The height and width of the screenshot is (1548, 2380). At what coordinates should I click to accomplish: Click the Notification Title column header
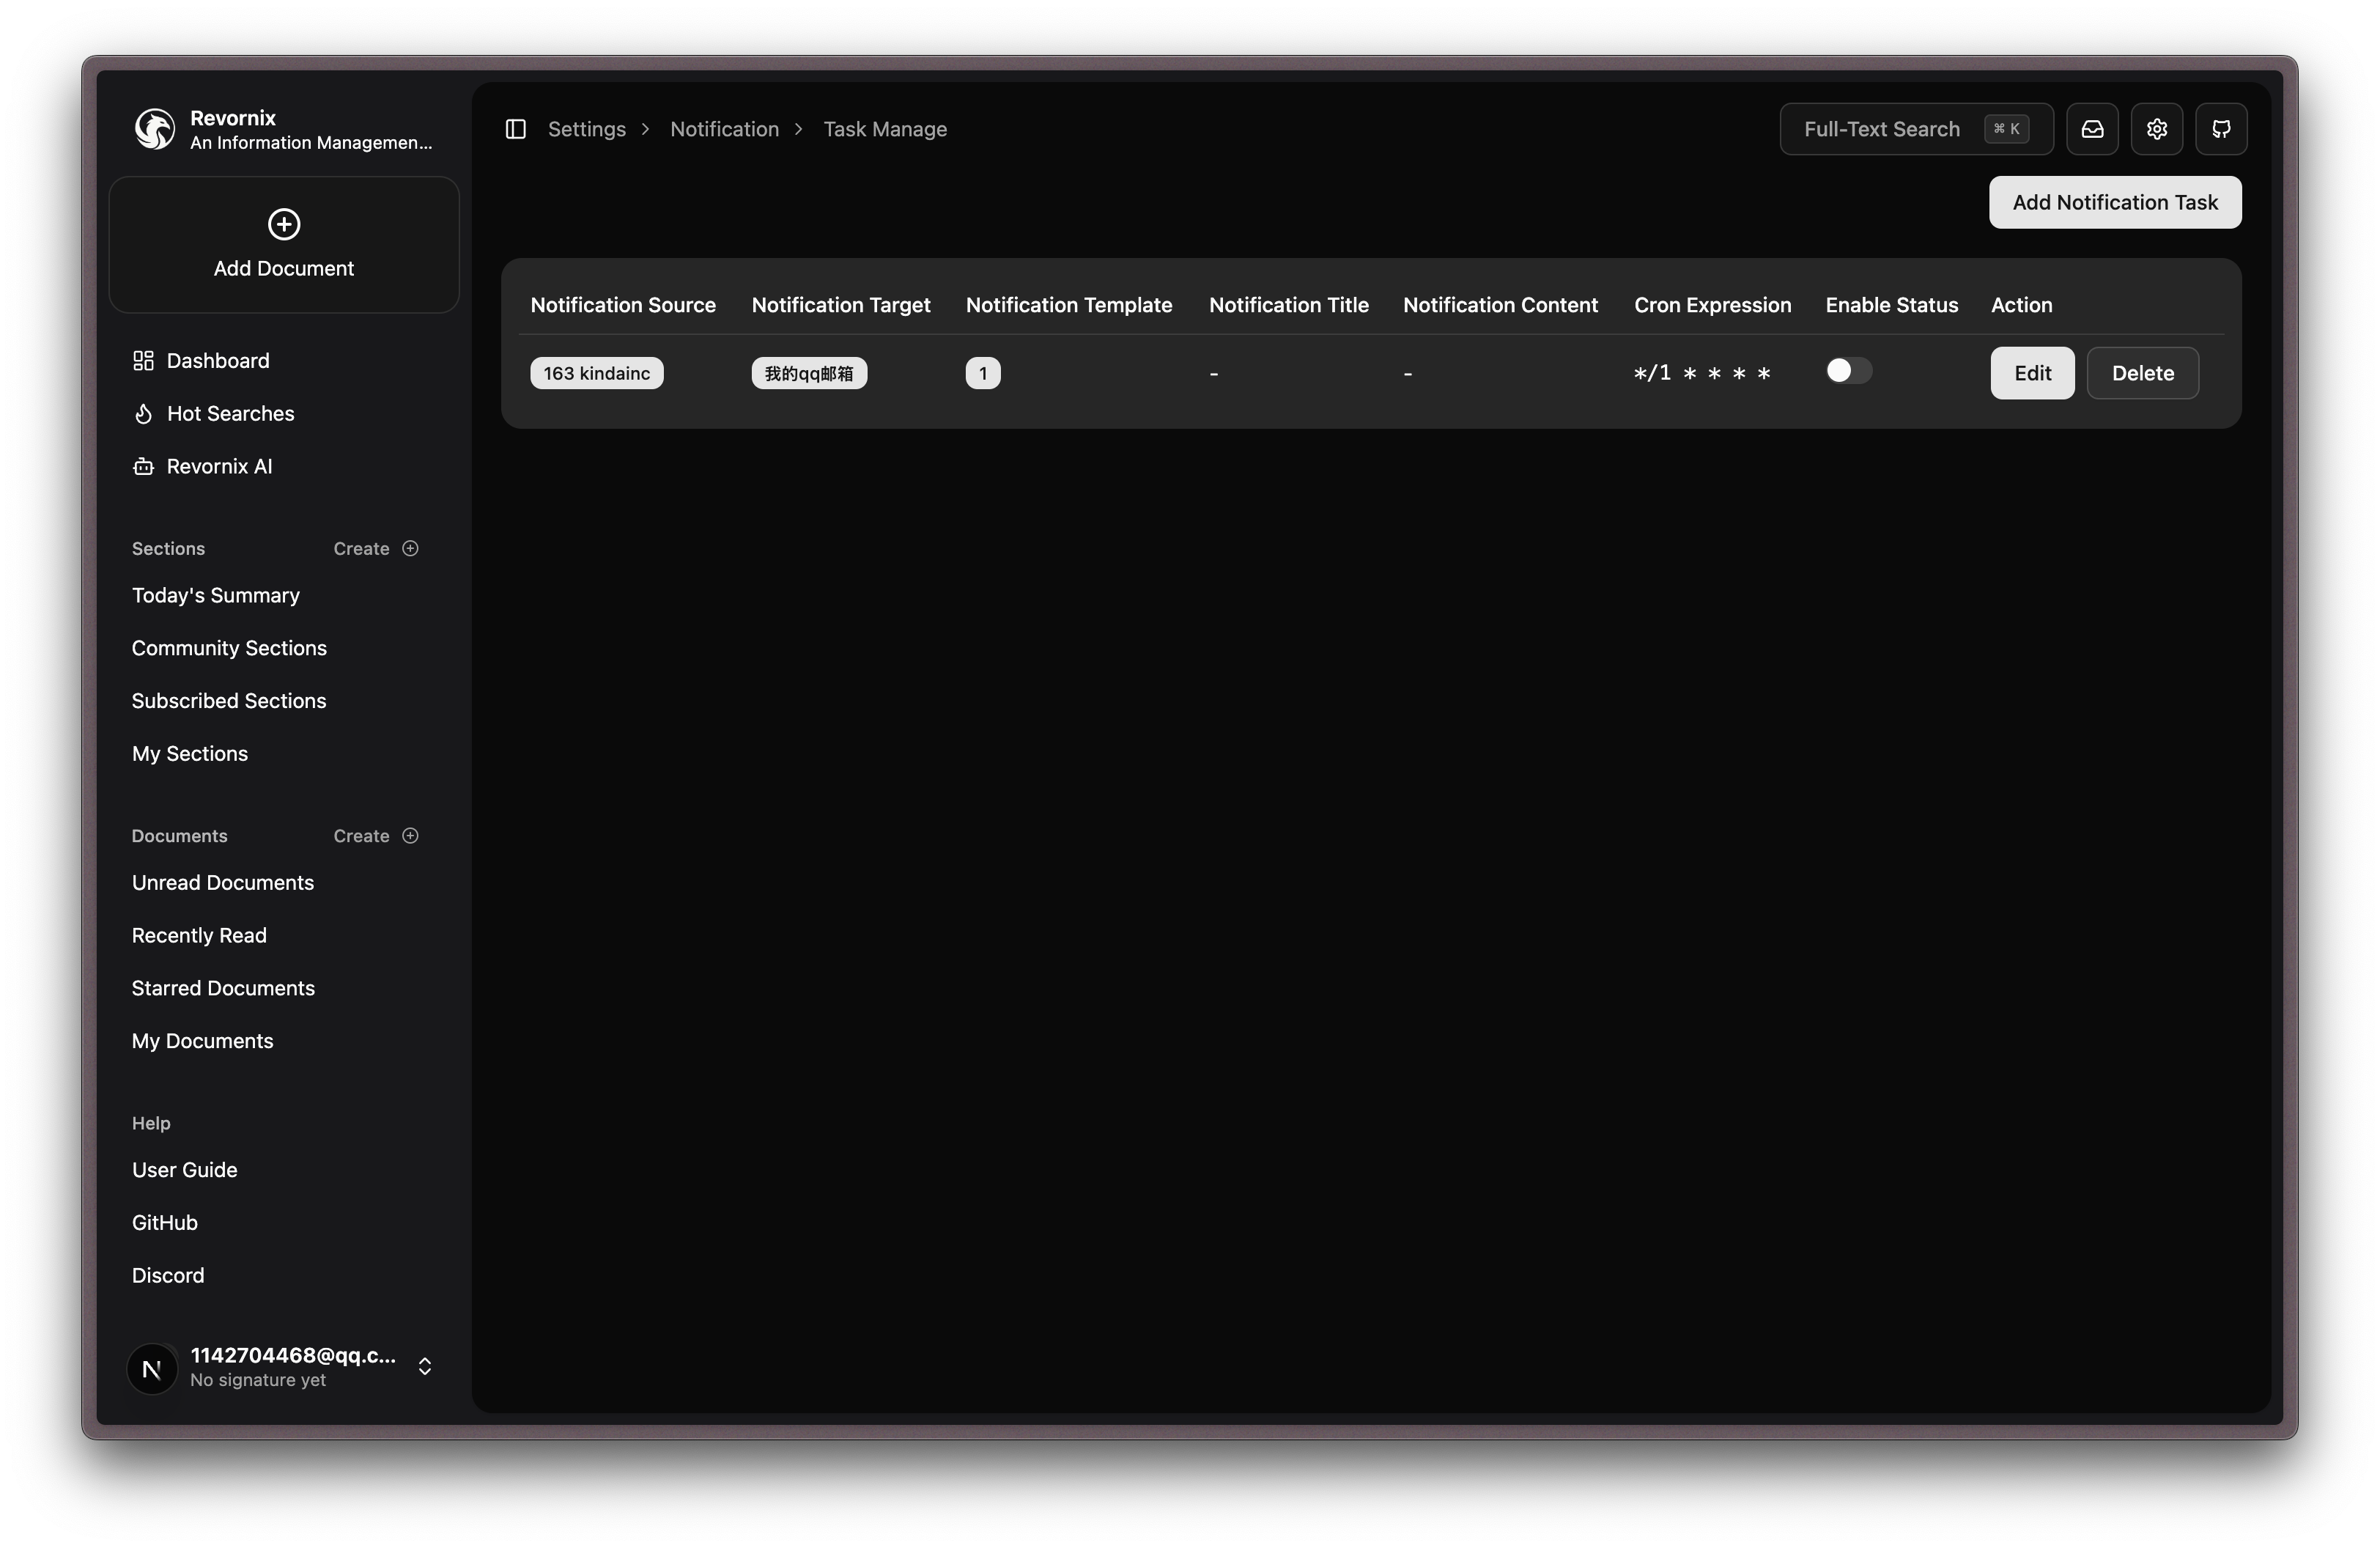[1288, 305]
